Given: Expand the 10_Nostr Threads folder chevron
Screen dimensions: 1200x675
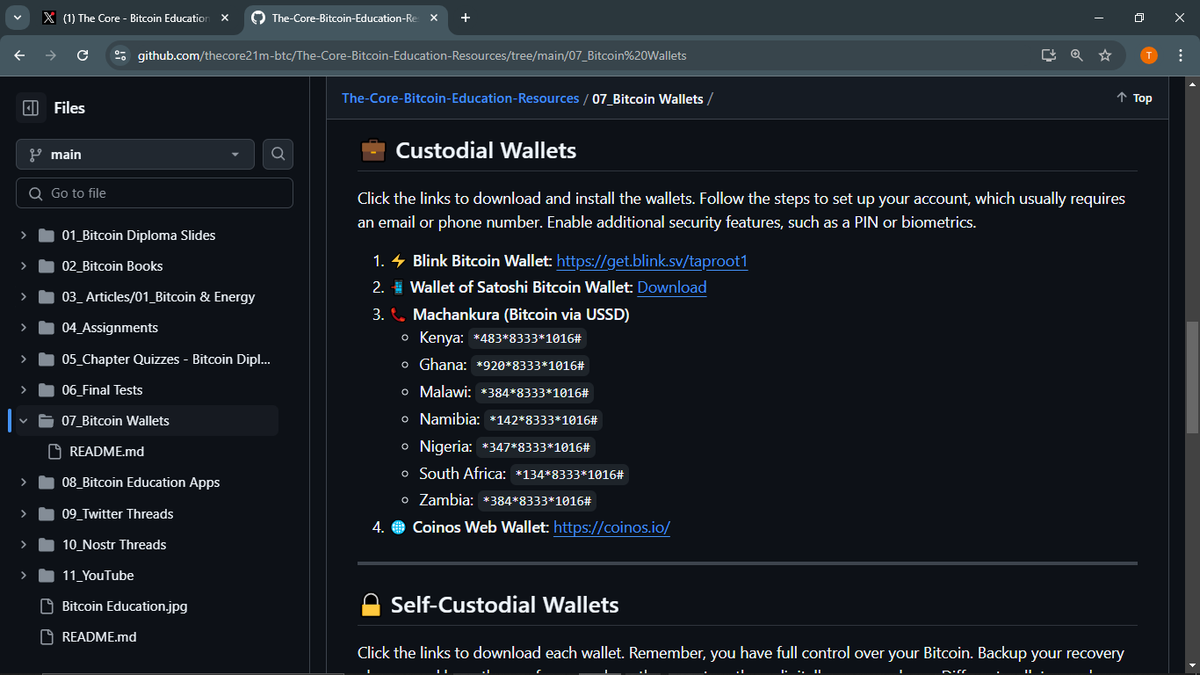Looking at the screenshot, I should [23, 545].
